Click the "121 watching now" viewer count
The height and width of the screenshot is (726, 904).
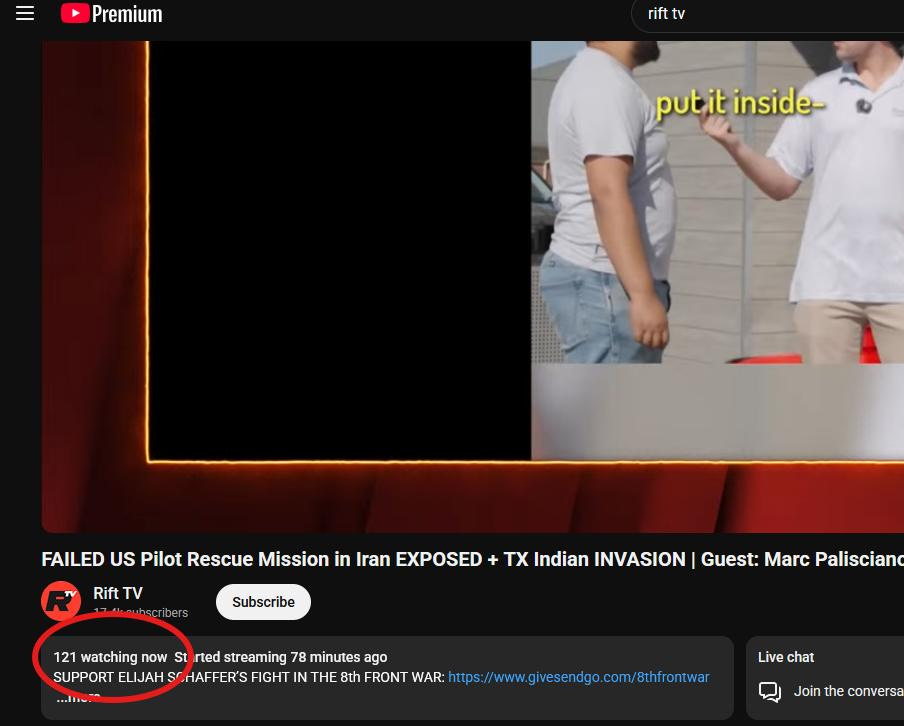[110, 657]
